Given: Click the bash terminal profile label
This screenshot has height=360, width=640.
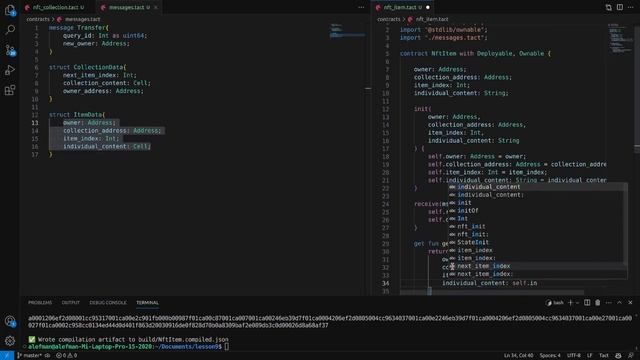Looking at the screenshot, I should [555, 303].
